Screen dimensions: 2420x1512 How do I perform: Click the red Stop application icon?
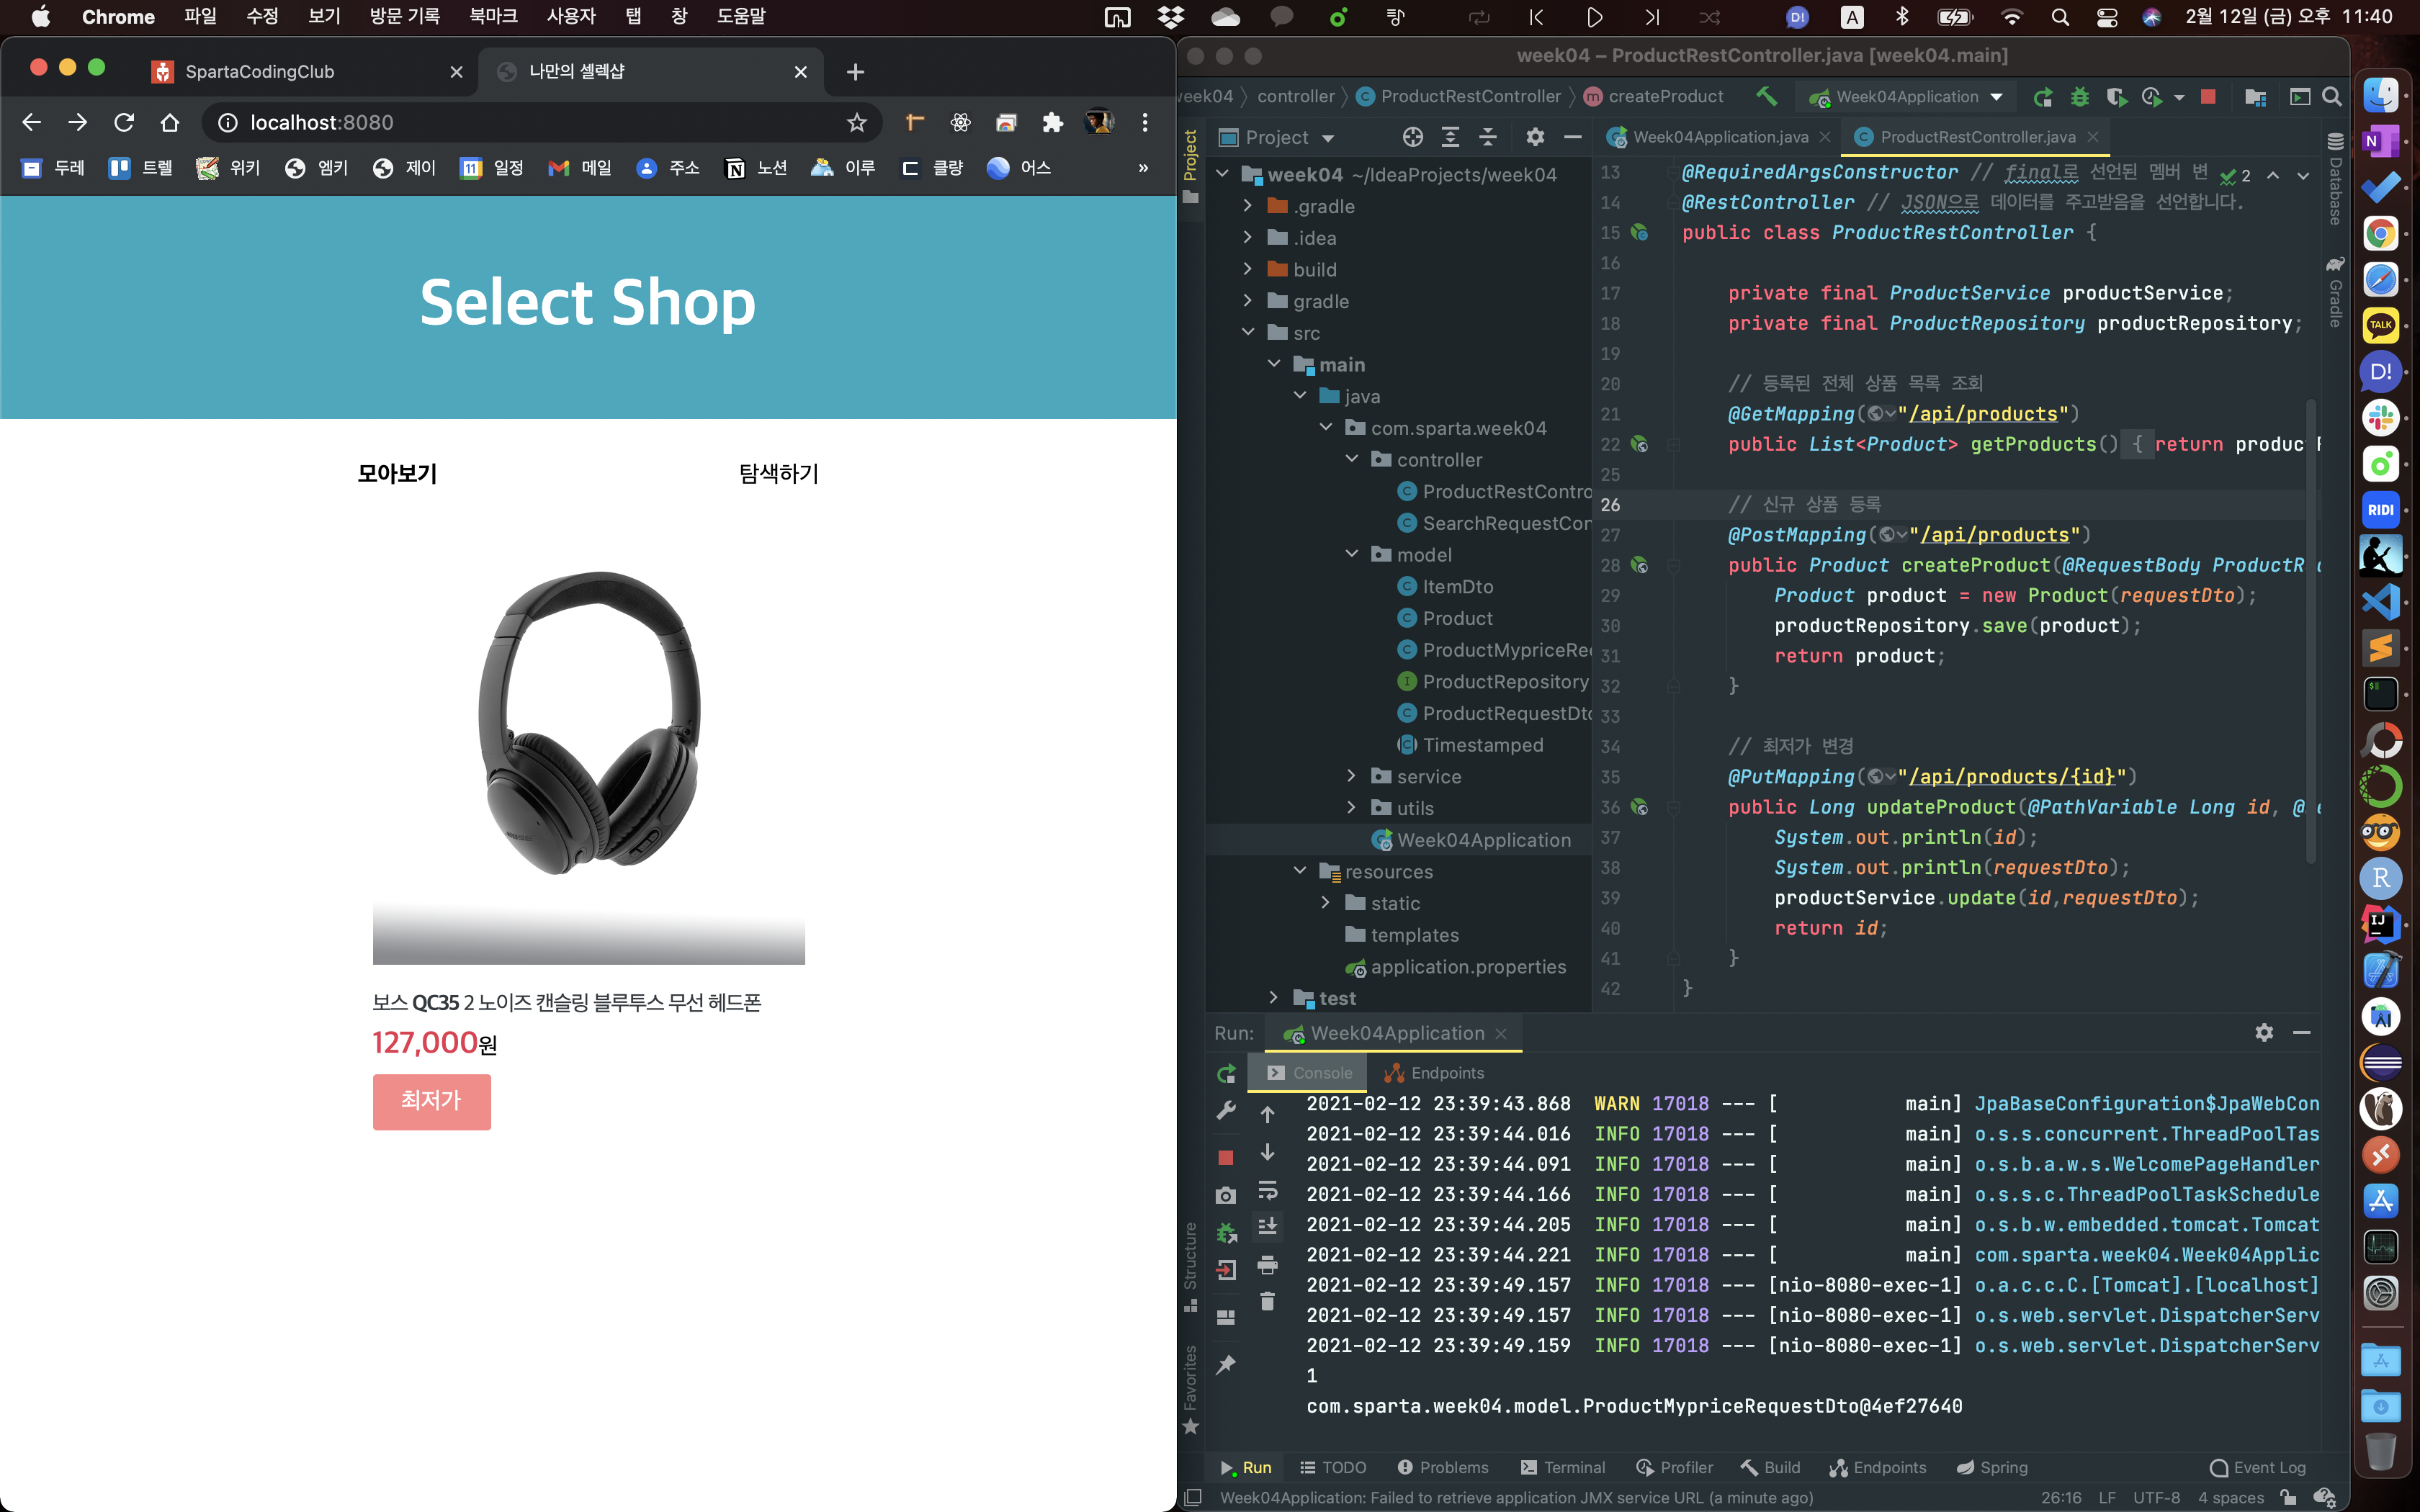[x=2208, y=97]
